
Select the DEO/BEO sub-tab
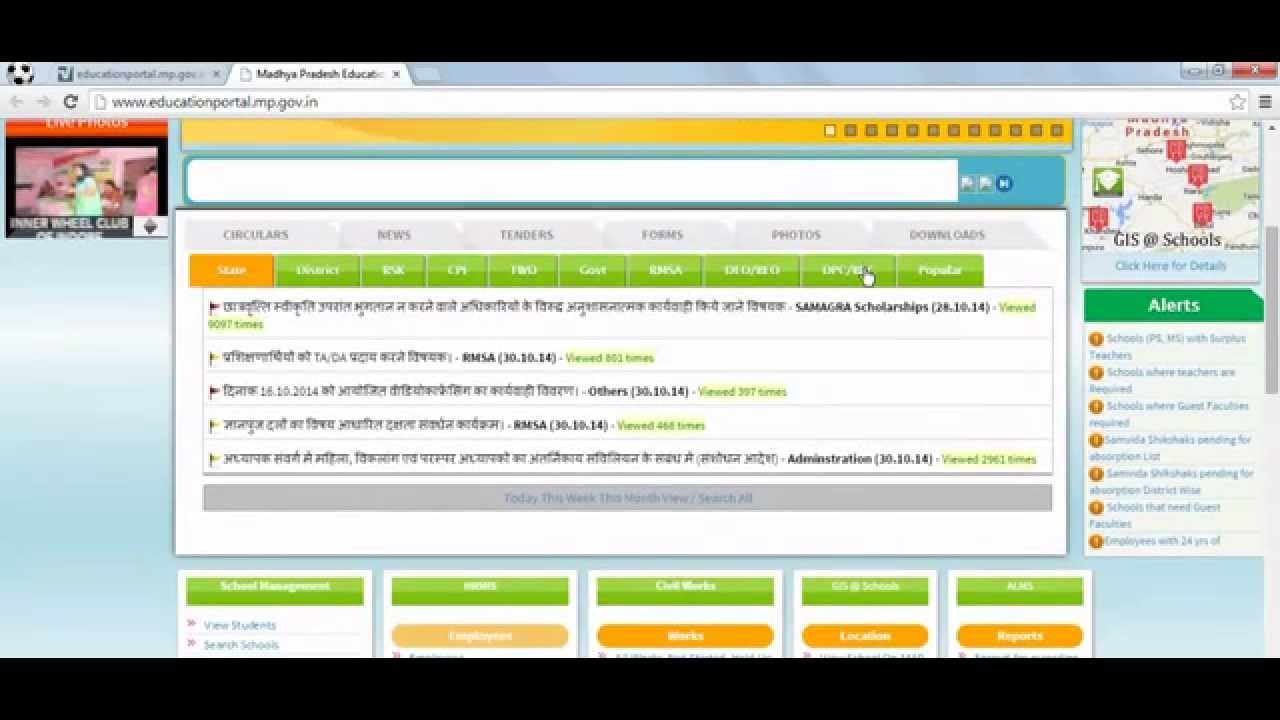tap(752, 270)
